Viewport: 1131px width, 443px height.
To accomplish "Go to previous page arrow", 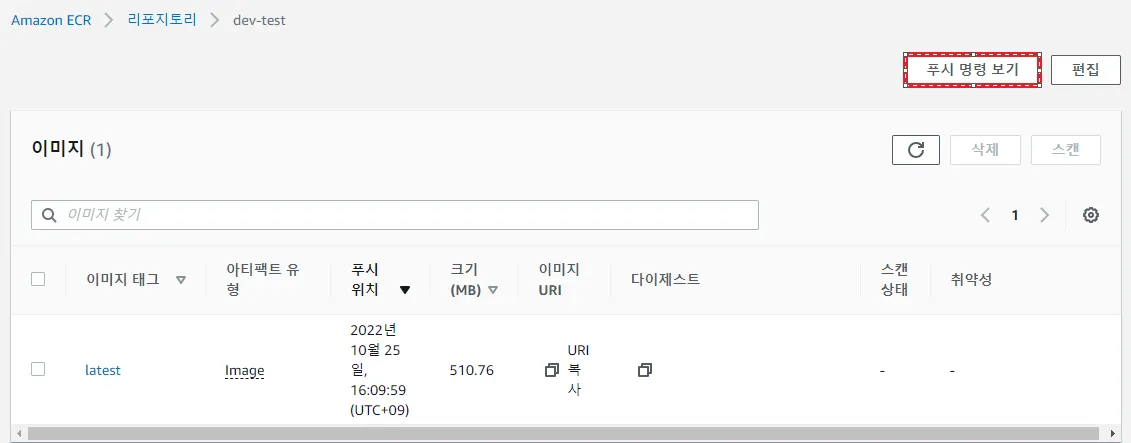I will point(985,215).
